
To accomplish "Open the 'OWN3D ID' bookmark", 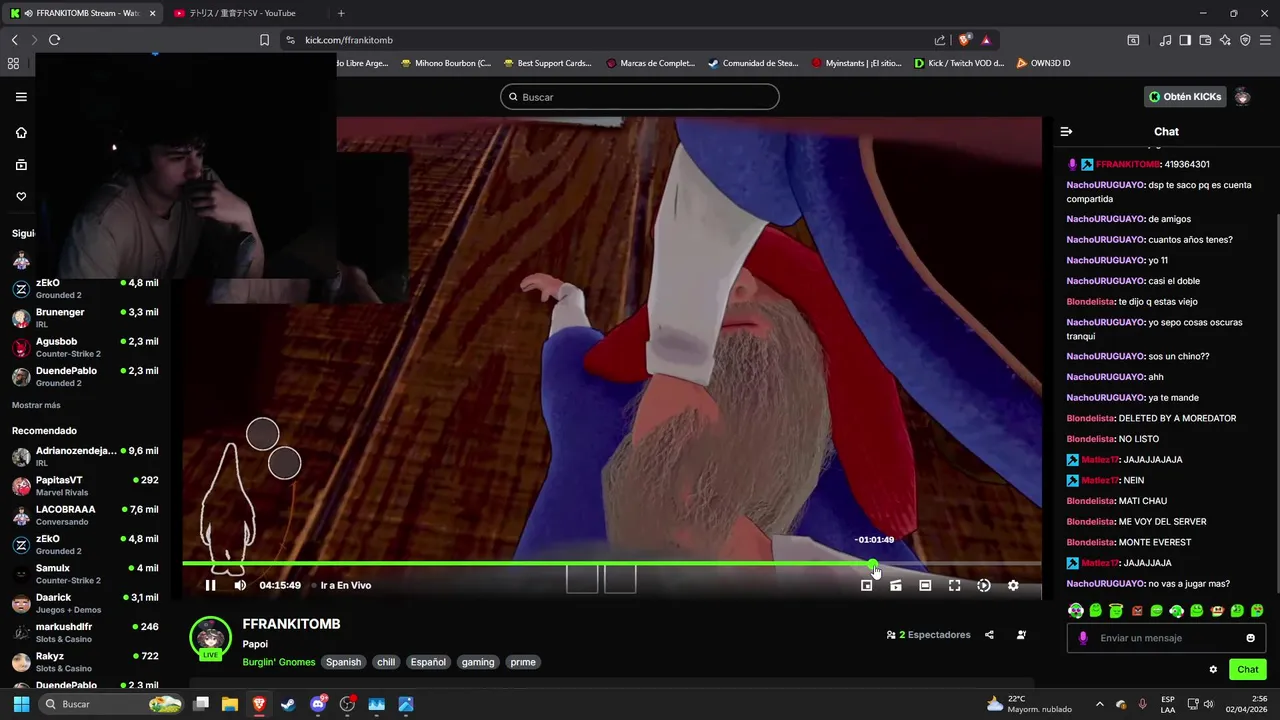I will [1043, 63].
